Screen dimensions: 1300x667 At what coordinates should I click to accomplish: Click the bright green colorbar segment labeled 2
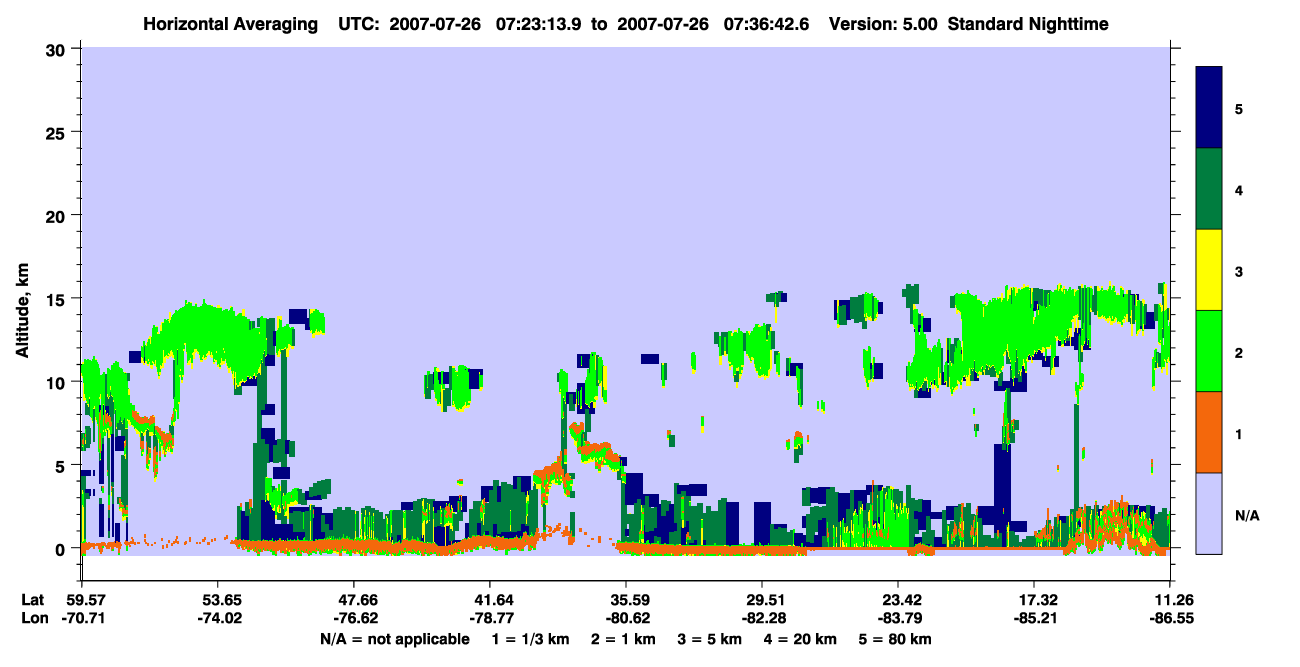click(x=1209, y=351)
